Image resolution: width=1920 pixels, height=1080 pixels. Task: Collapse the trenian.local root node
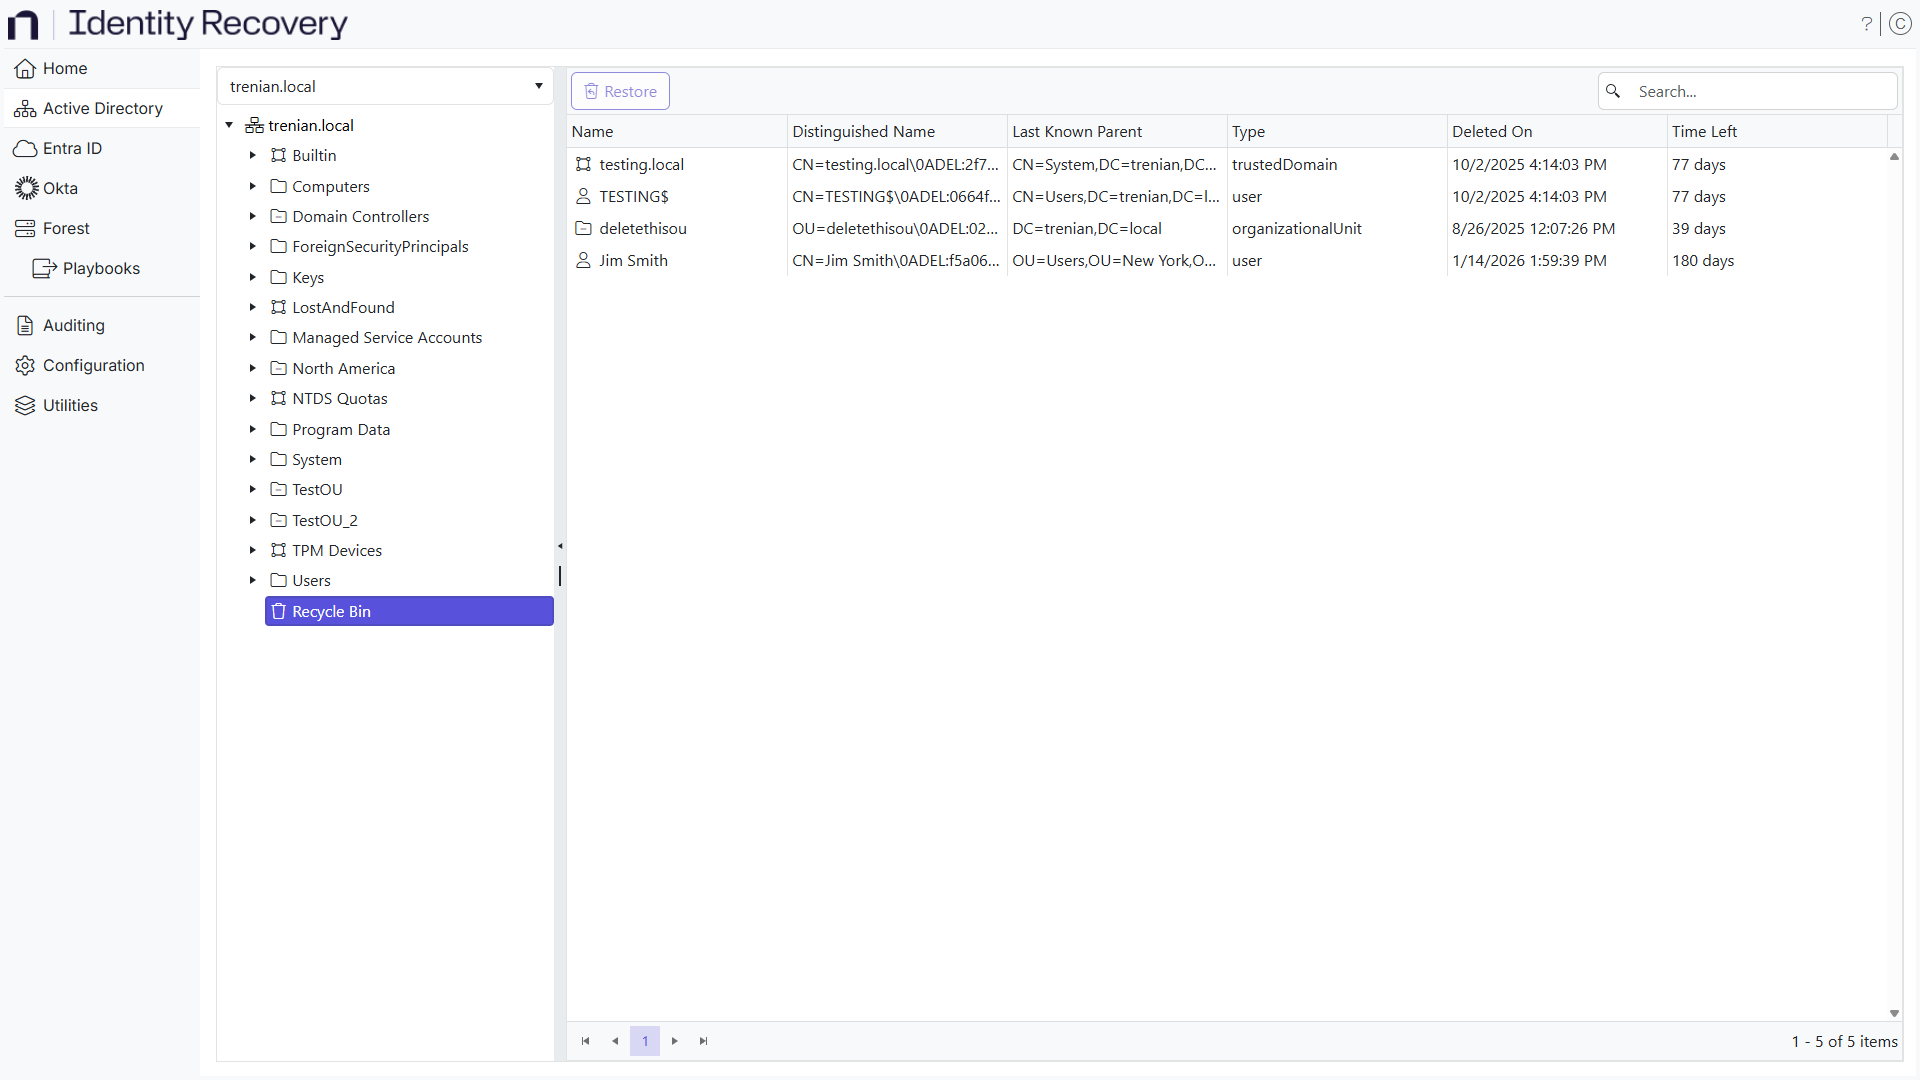click(x=229, y=125)
